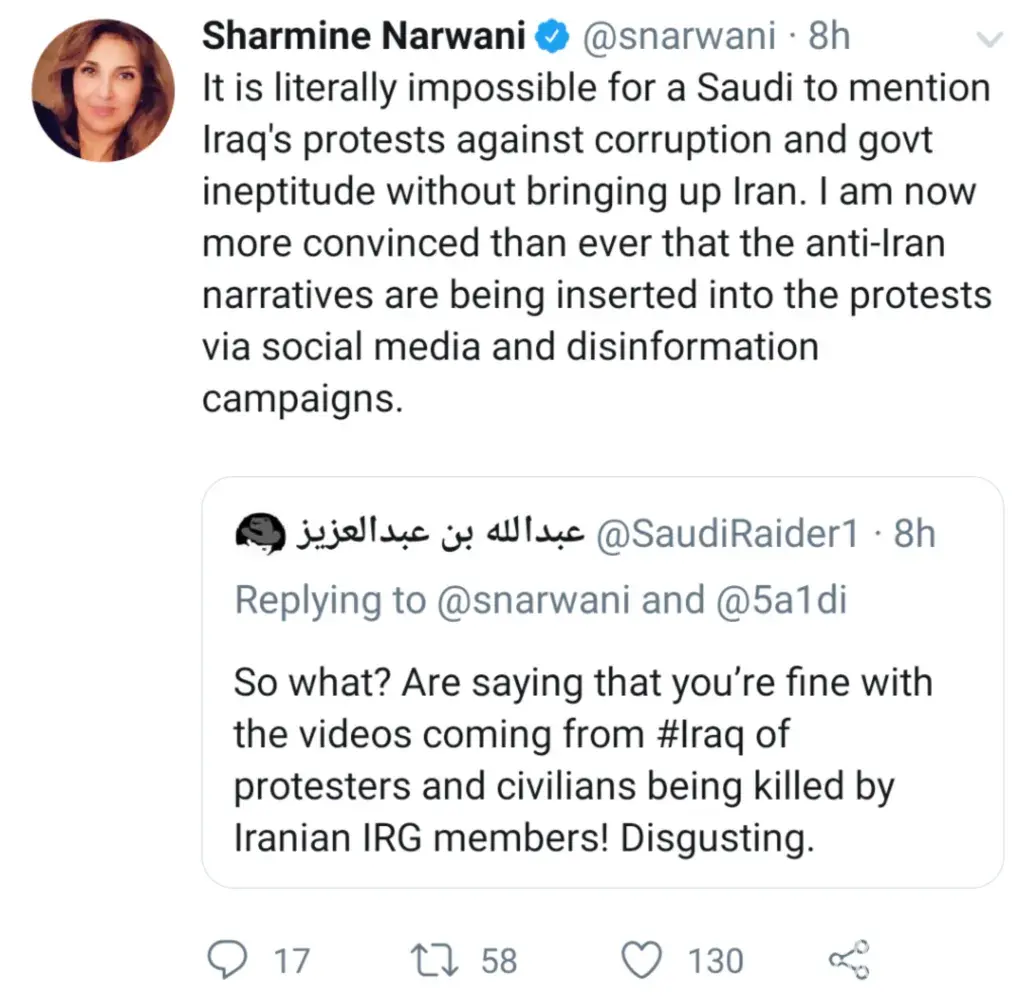
Task: Open the share icon below the tweet
Action: (851, 960)
